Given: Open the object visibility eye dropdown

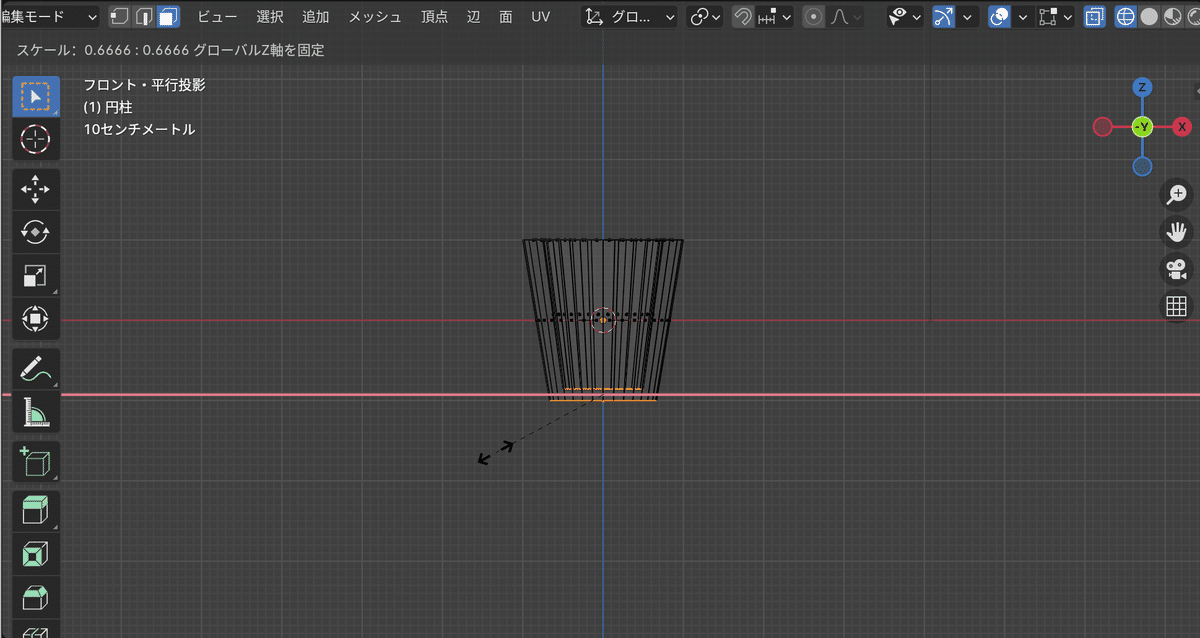Looking at the screenshot, I should click(x=905, y=17).
